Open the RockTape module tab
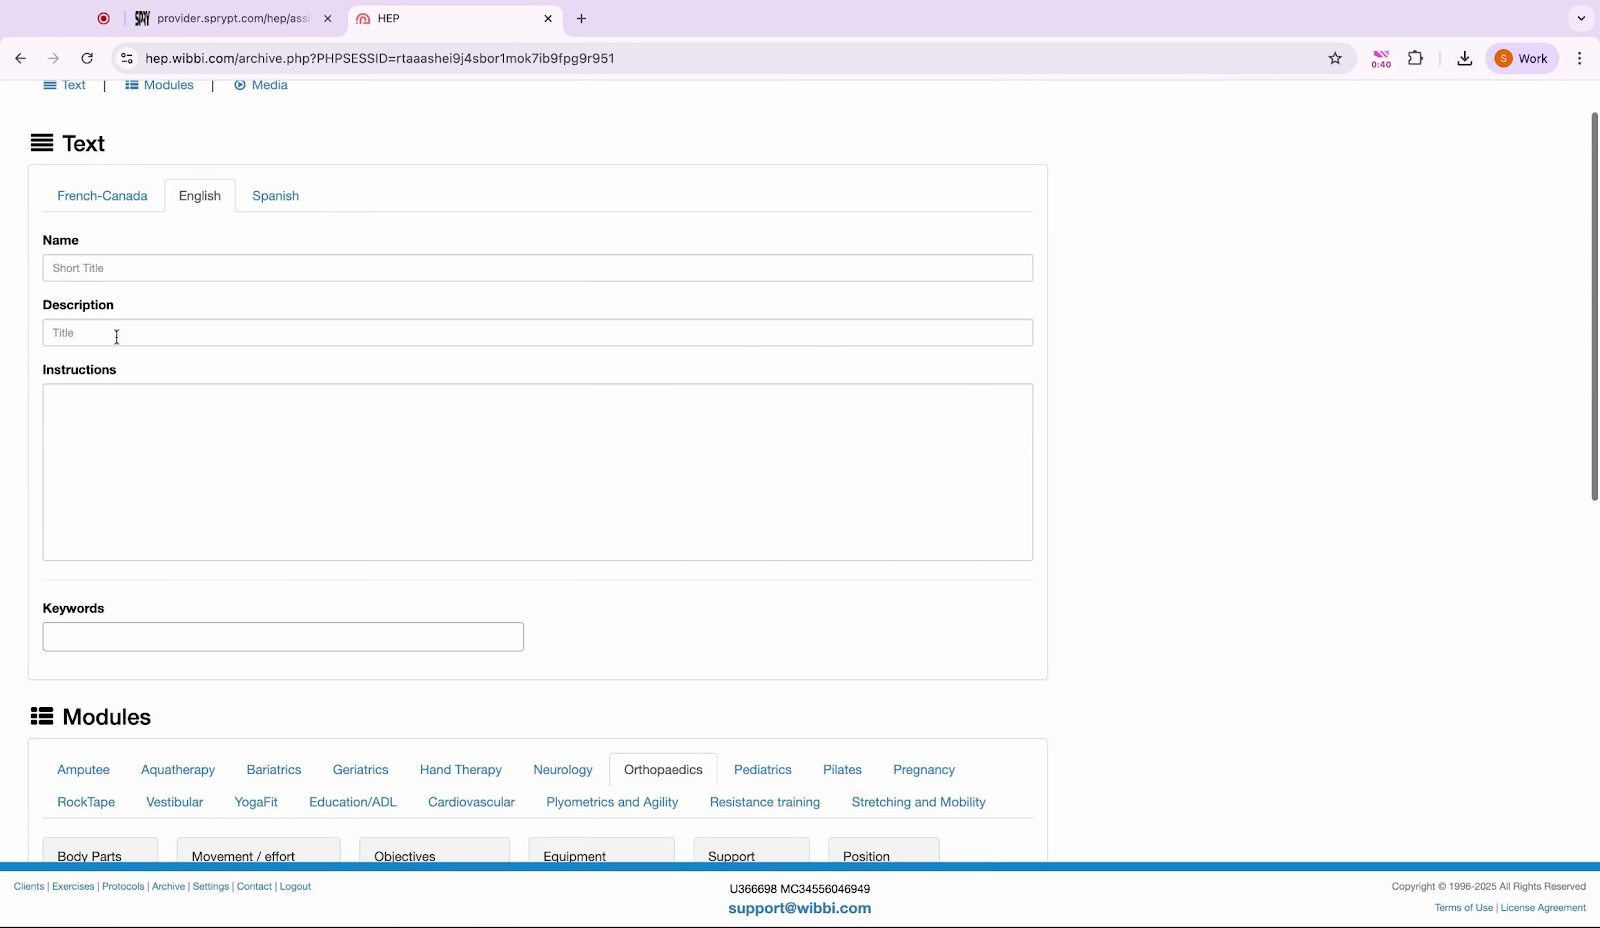 [86, 802]
